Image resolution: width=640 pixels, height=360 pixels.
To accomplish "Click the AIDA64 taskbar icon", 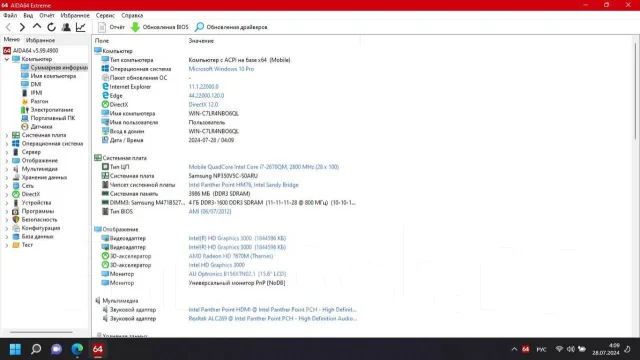I will click(x=98, y=349).
